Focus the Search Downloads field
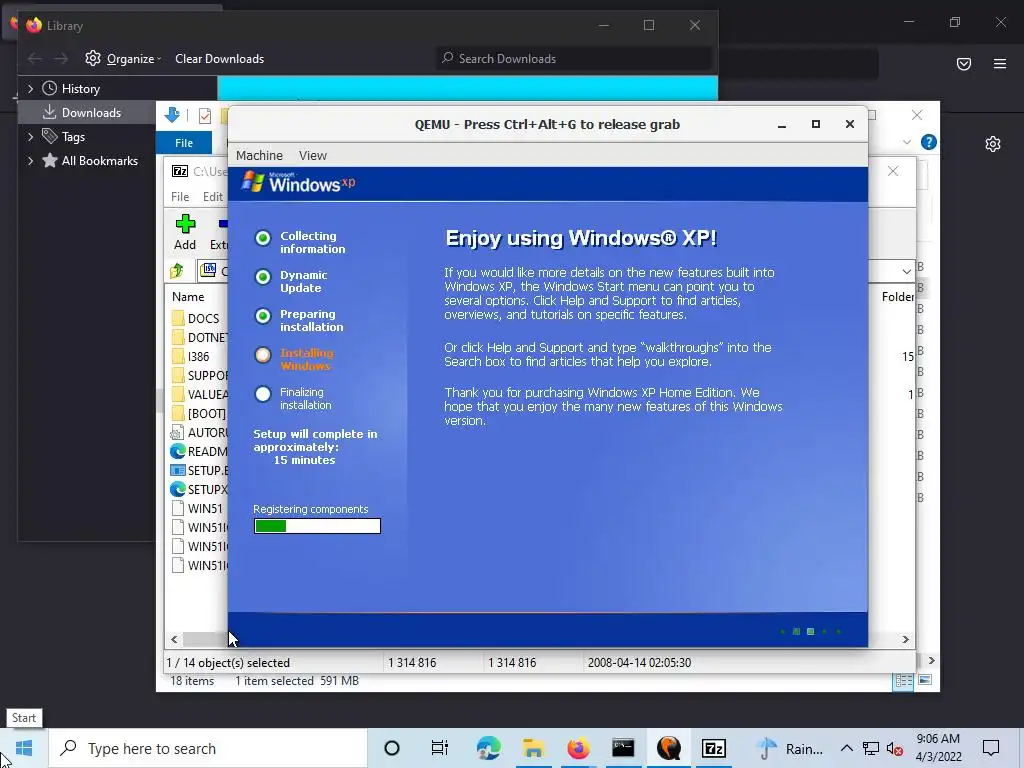 tap(575, 59)
